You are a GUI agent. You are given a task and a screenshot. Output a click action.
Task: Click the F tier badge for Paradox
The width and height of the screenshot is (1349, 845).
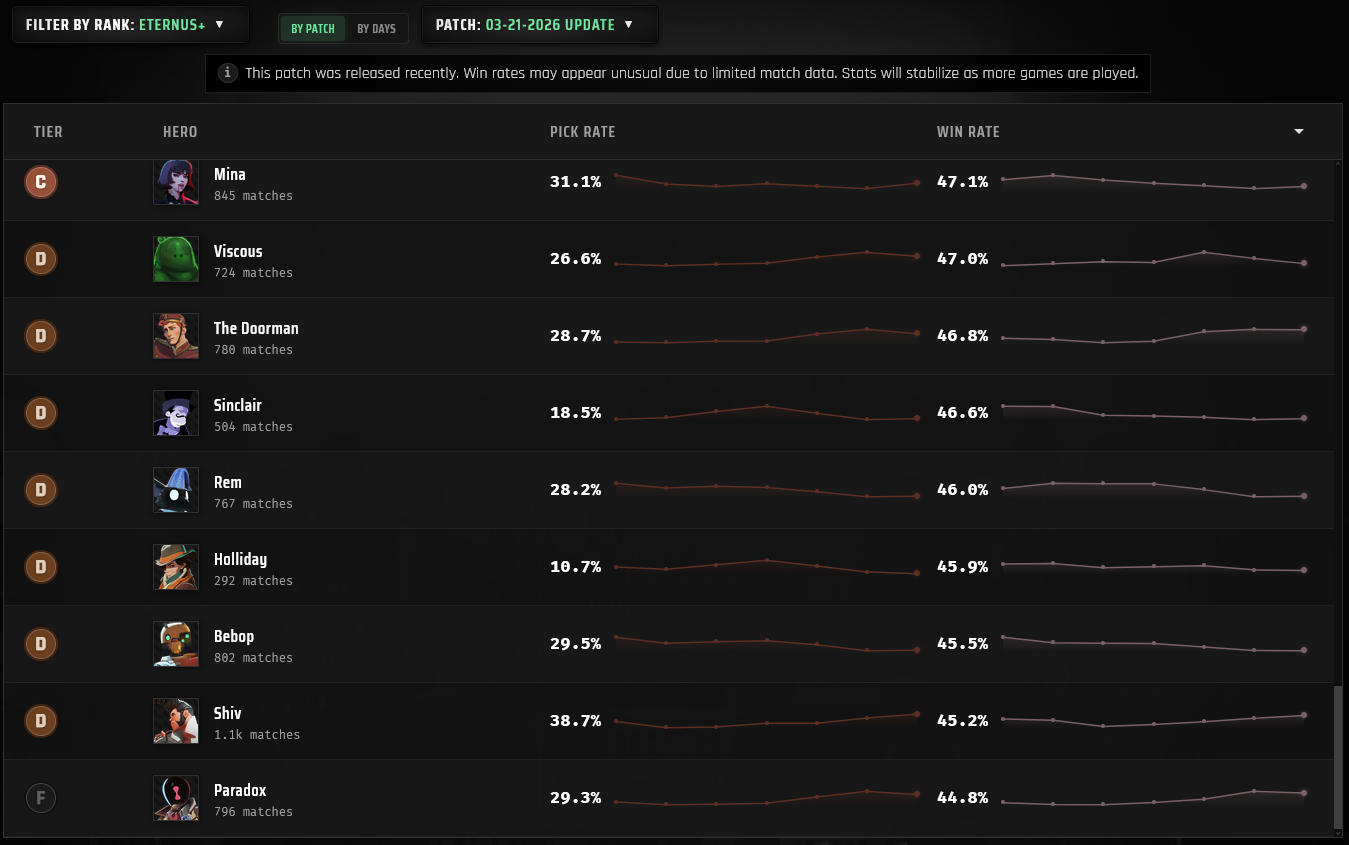click(41, 798)
